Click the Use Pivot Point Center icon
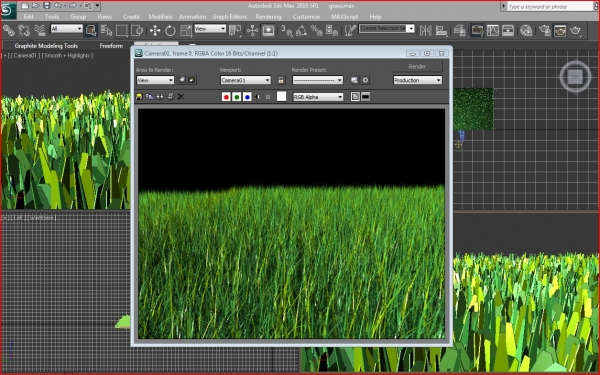600x375 pixels. coord(235,30)
